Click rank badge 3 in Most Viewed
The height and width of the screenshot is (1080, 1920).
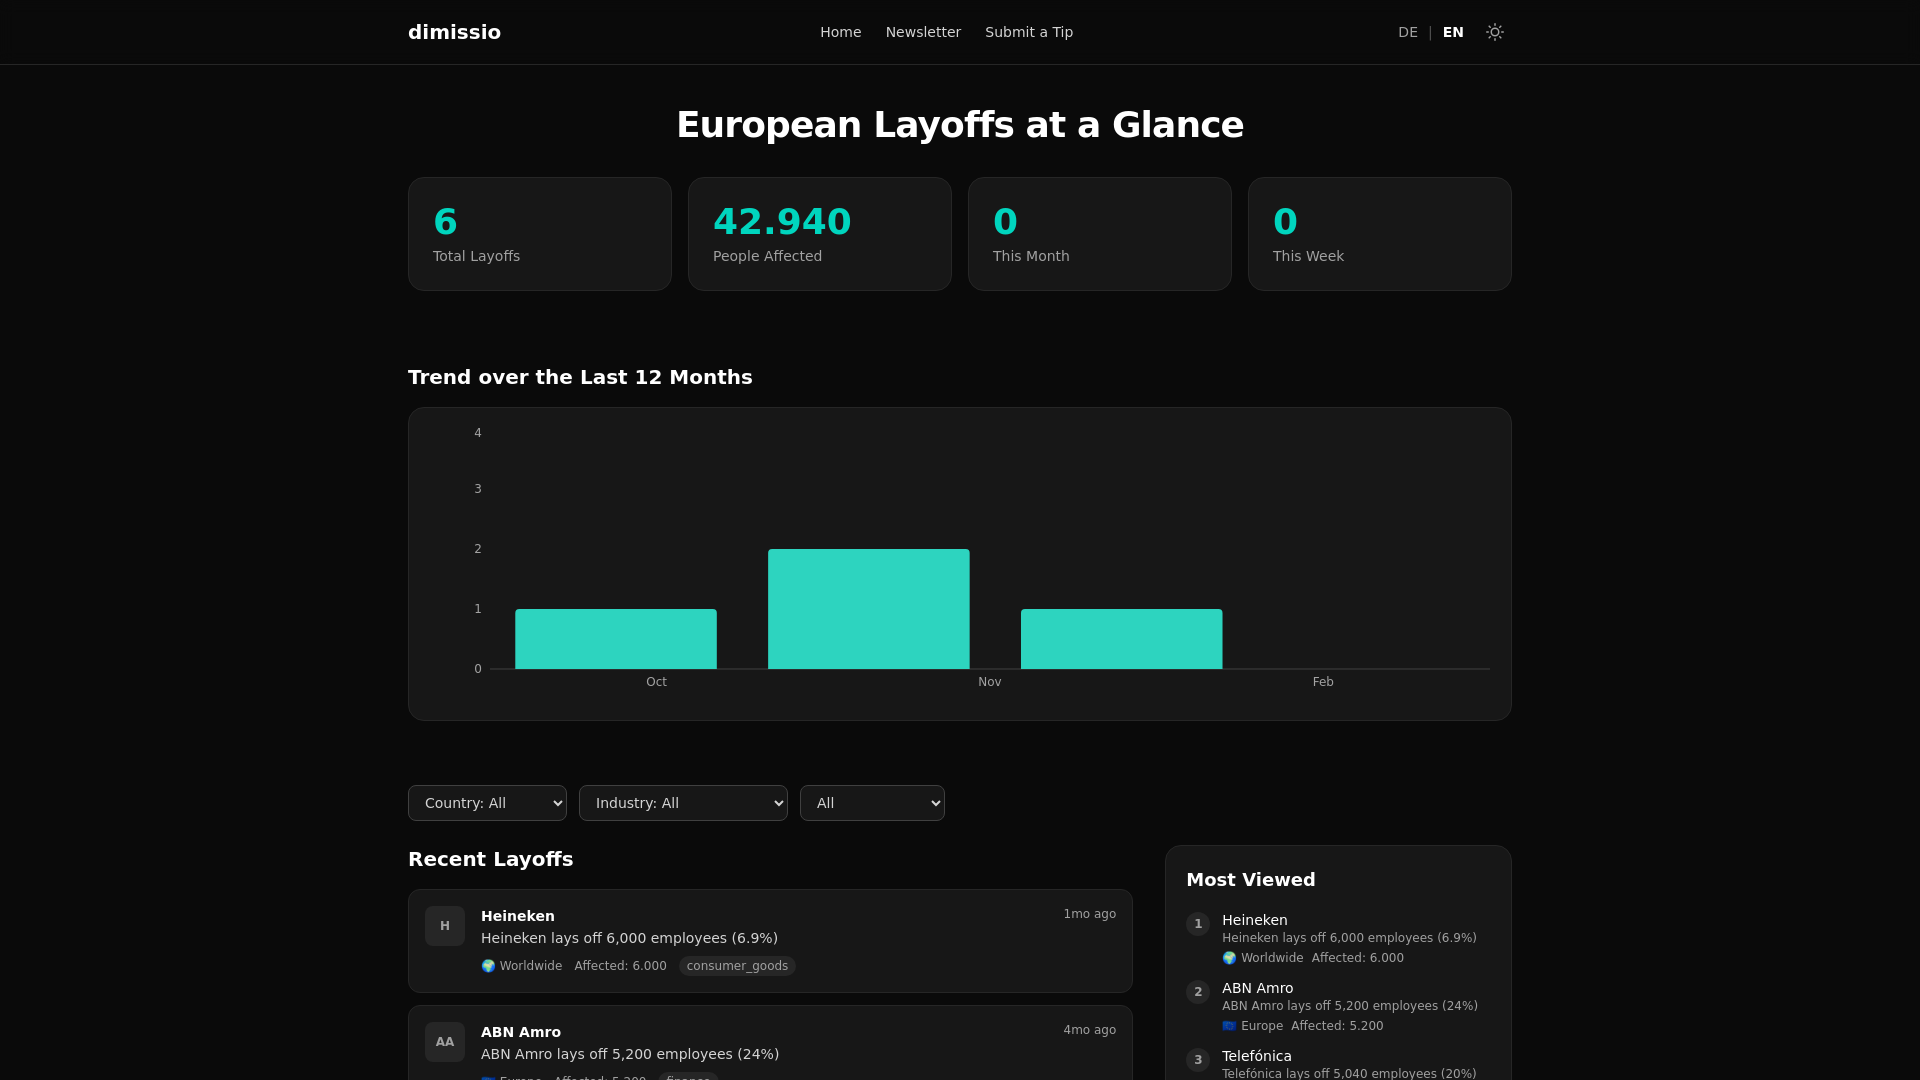tap(1198, 1060)
